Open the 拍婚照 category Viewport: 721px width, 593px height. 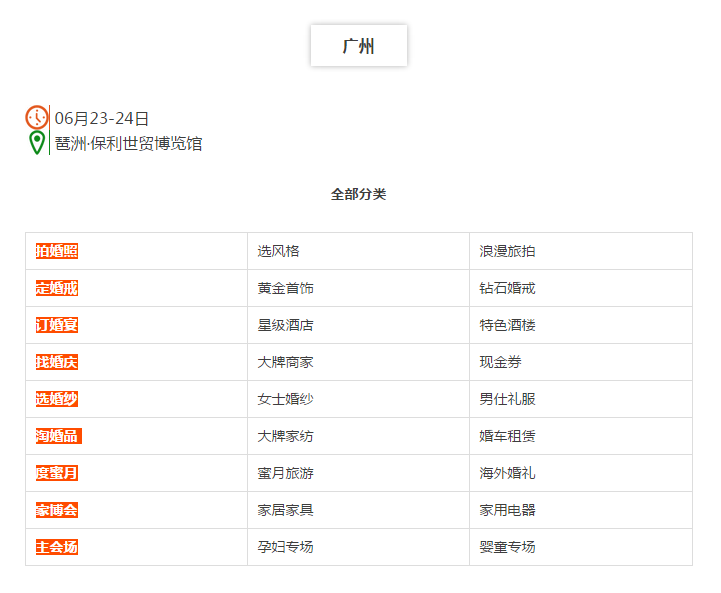pos(57,251)
